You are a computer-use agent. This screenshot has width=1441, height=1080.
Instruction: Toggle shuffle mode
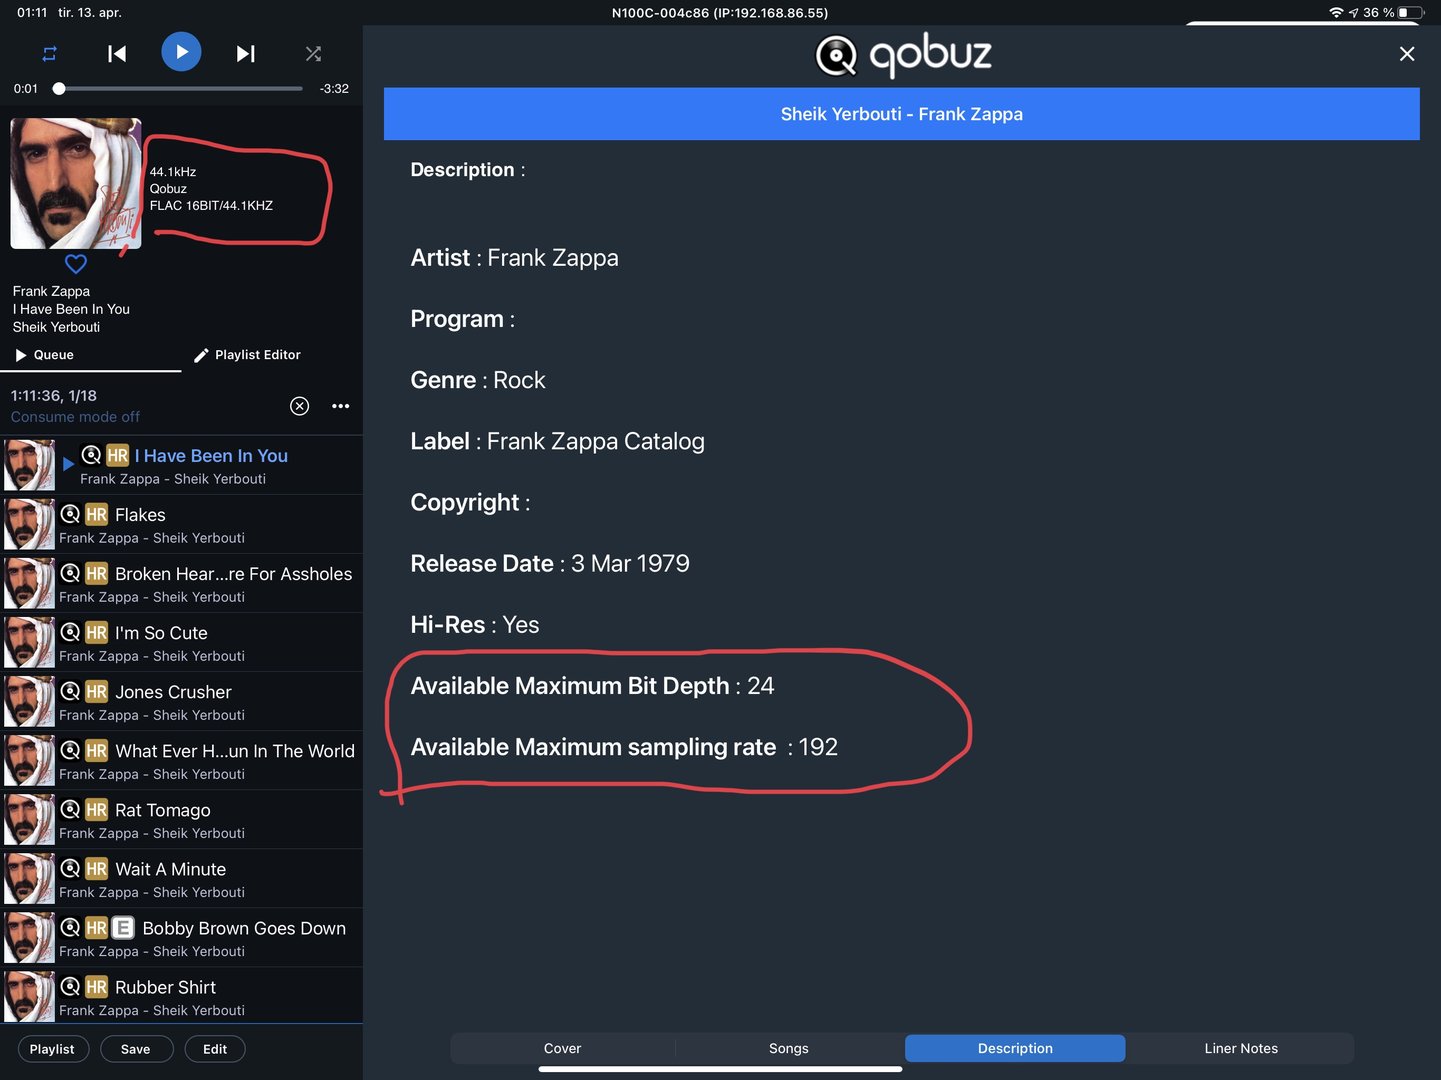click(x=313, y=54)
